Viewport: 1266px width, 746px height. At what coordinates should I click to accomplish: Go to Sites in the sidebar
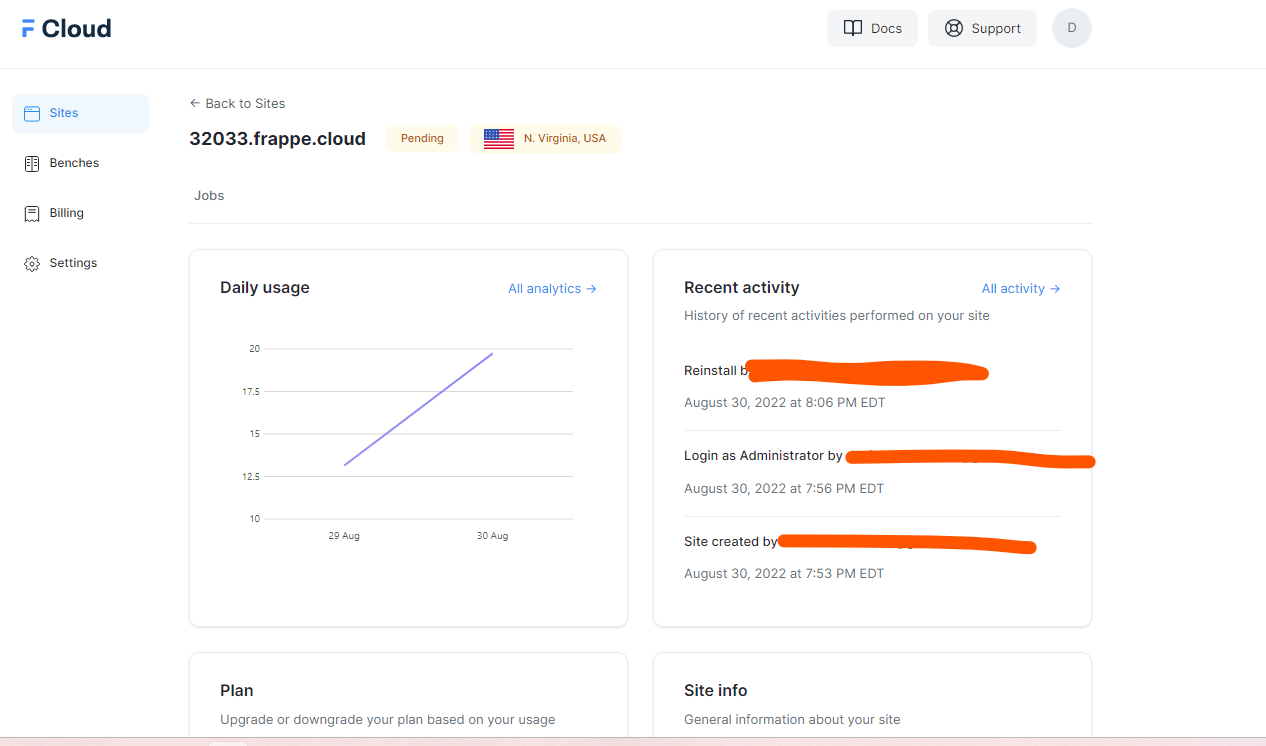(x=80, y=113)
